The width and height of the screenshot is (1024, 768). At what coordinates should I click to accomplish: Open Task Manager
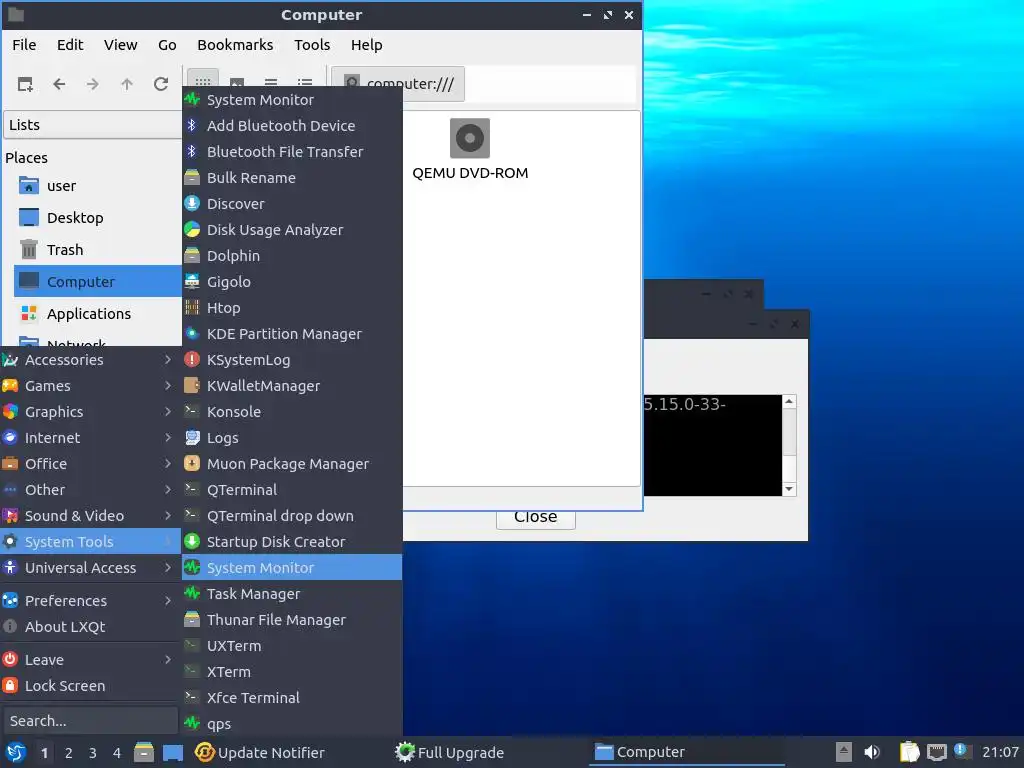tap(292, 594)
